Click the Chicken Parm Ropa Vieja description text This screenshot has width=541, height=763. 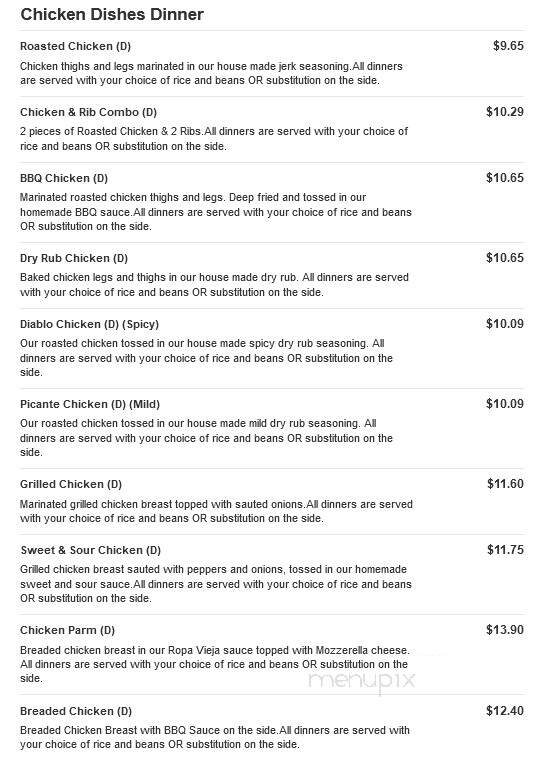coord(215,664)
